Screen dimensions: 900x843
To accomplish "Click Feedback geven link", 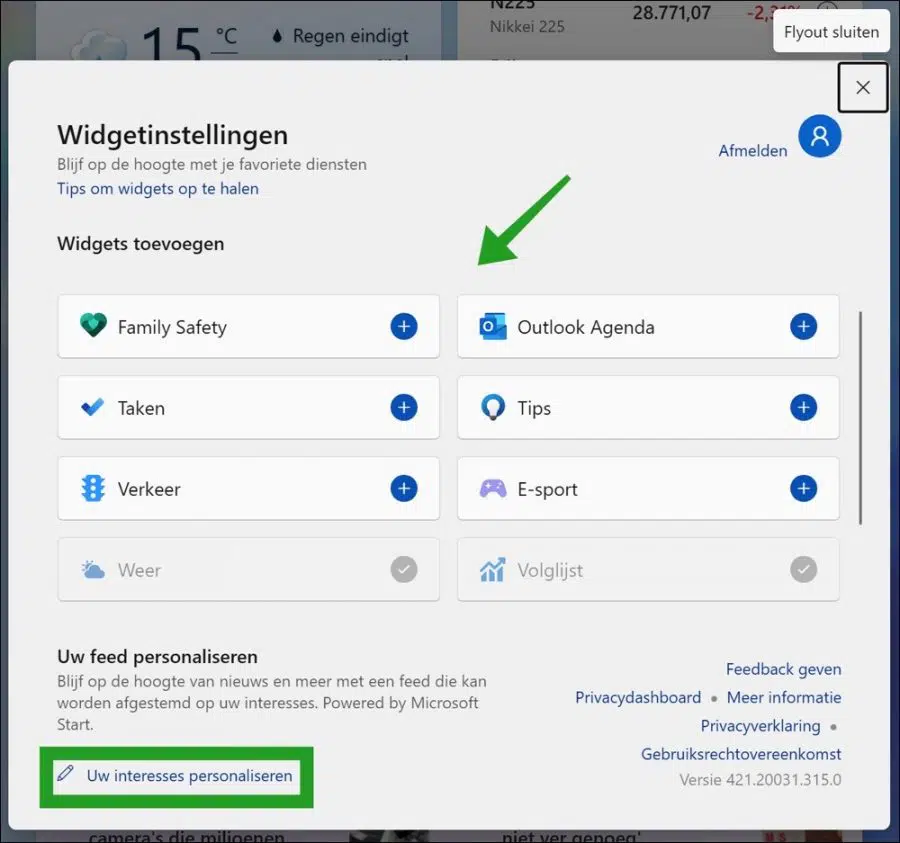I will (x=783, y=669).
